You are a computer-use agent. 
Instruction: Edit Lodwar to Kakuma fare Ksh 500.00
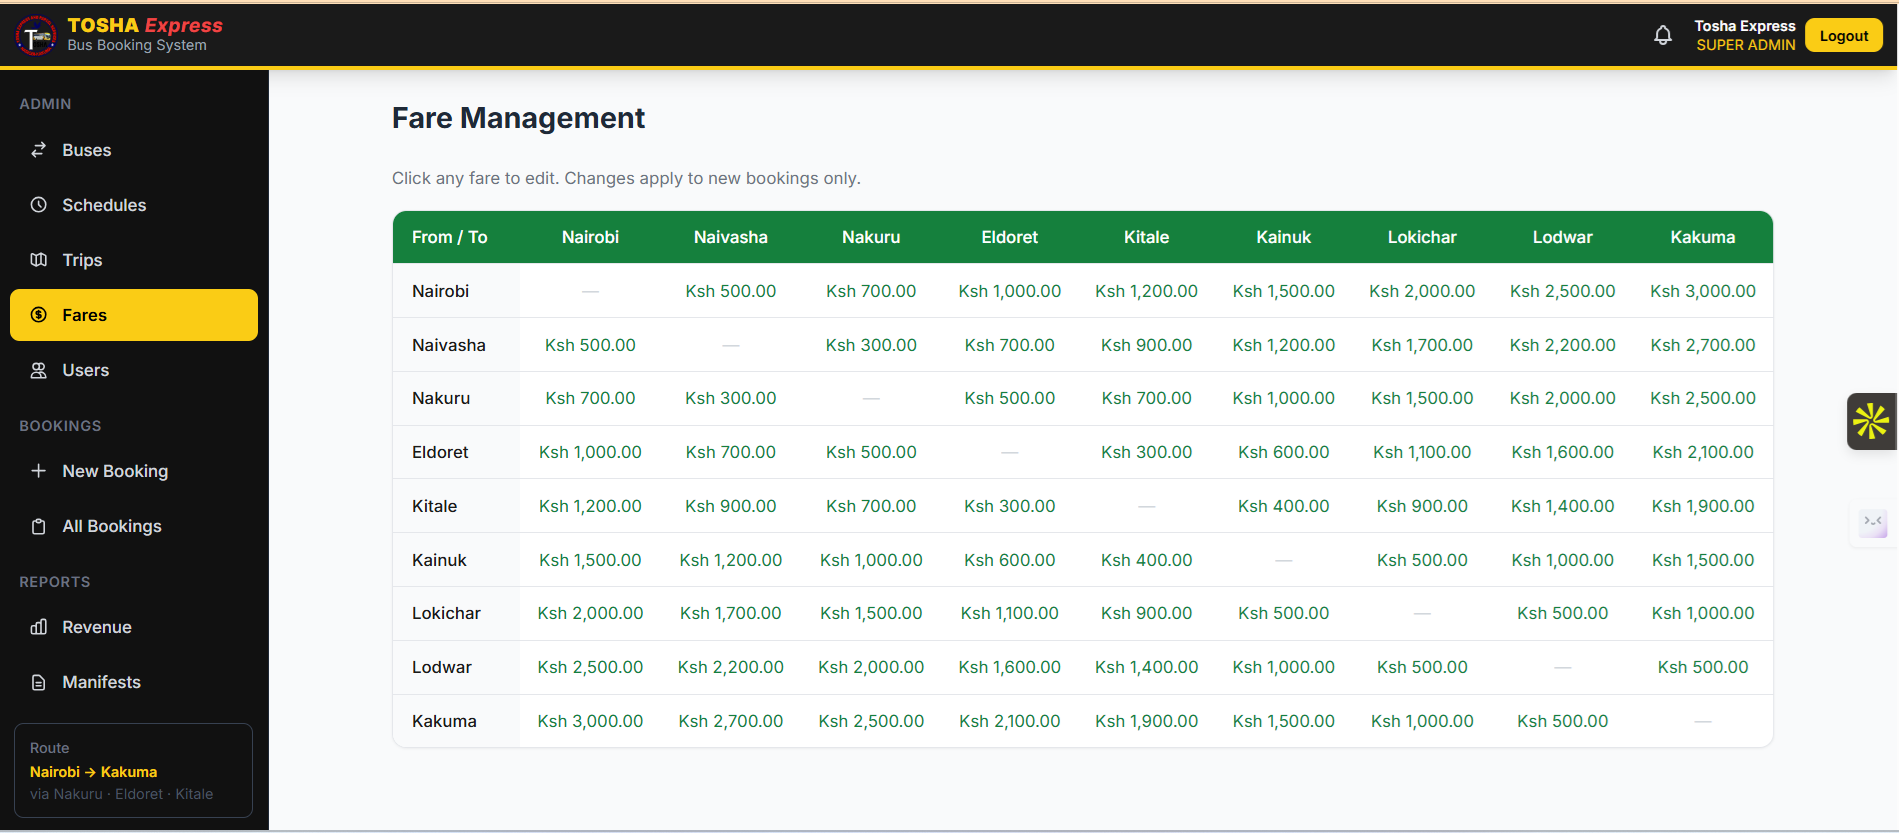click(x=1703, y=667)
